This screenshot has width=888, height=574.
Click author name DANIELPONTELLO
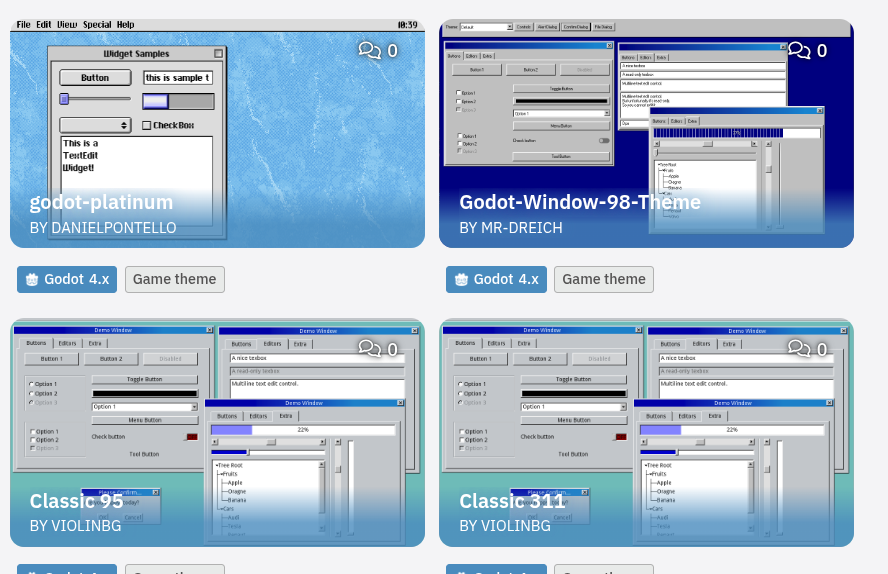[x=114, y=228]
